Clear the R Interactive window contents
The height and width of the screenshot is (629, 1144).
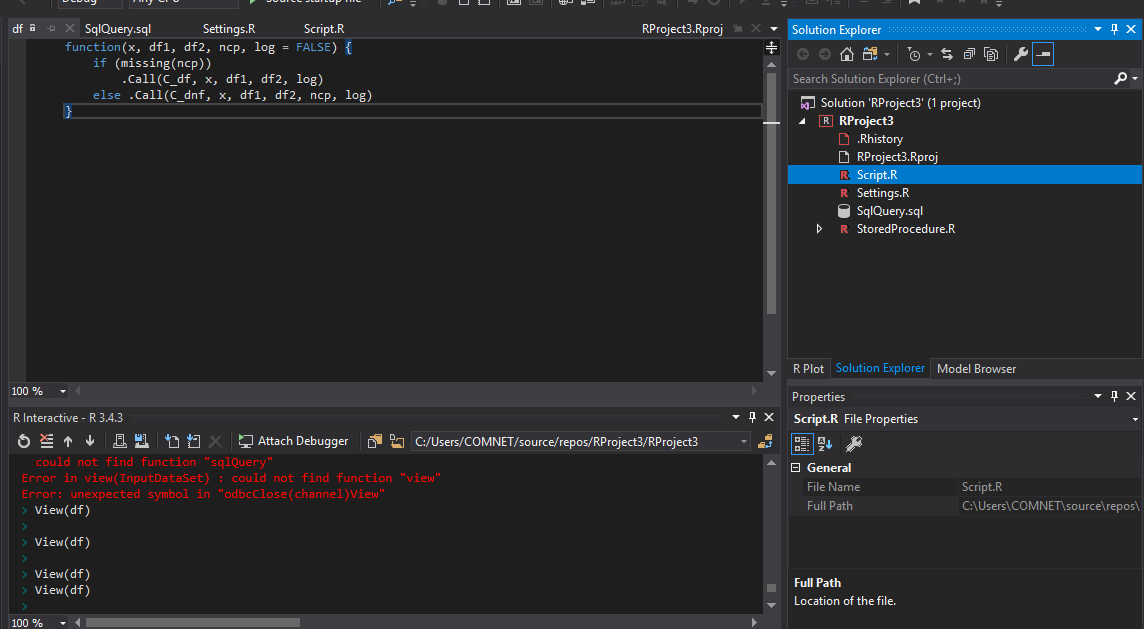coord(46,441)
